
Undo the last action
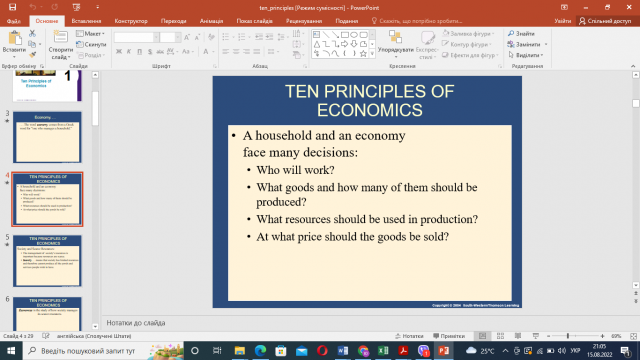33,7
